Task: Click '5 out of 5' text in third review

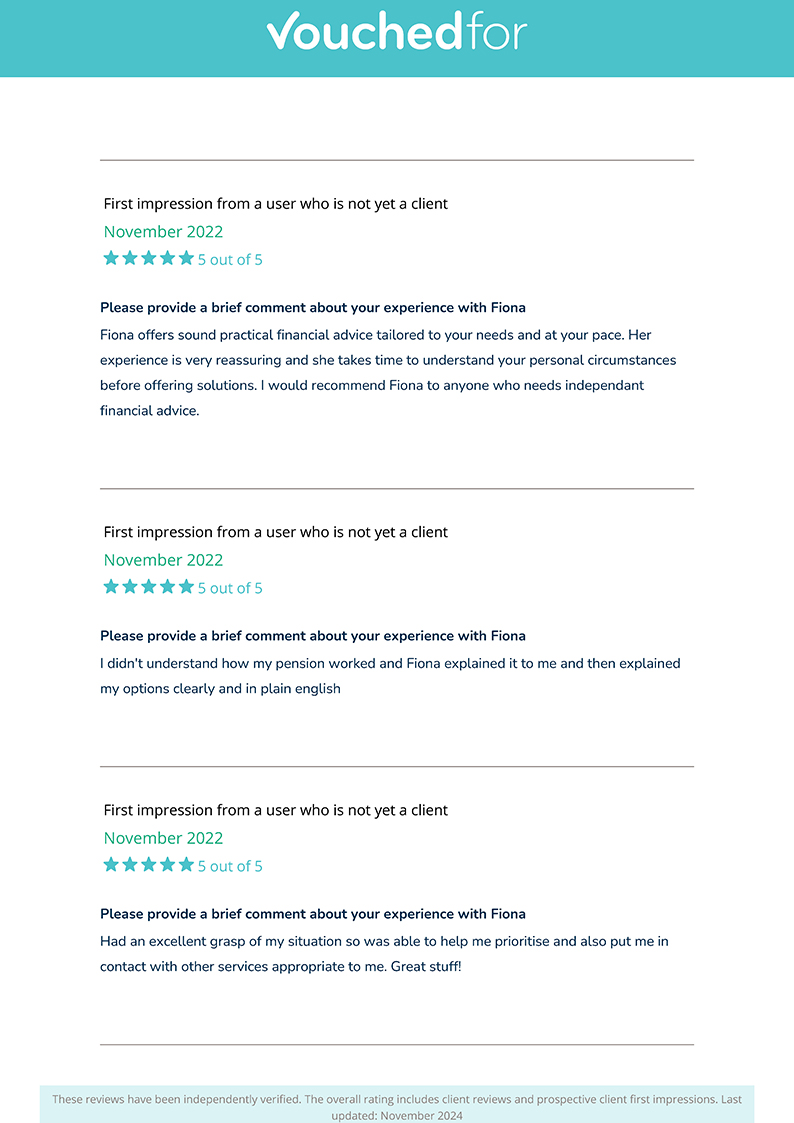Action: click(x=230, y=866)
